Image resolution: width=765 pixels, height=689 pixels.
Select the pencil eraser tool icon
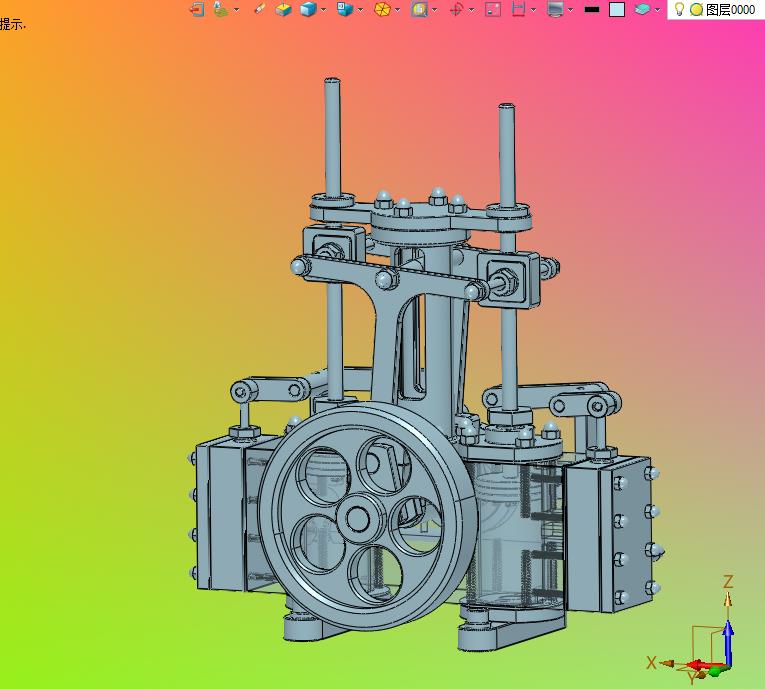(260, 9)
